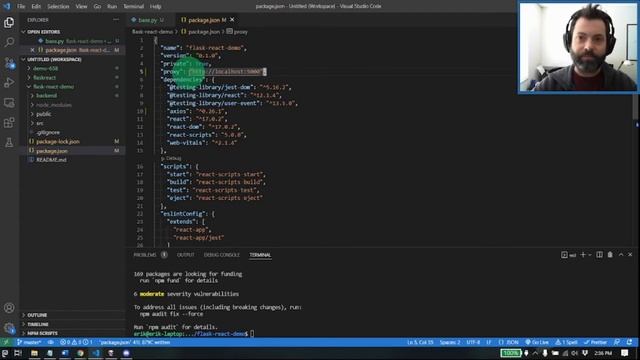Click master branch in status bar

coord(29,342)
